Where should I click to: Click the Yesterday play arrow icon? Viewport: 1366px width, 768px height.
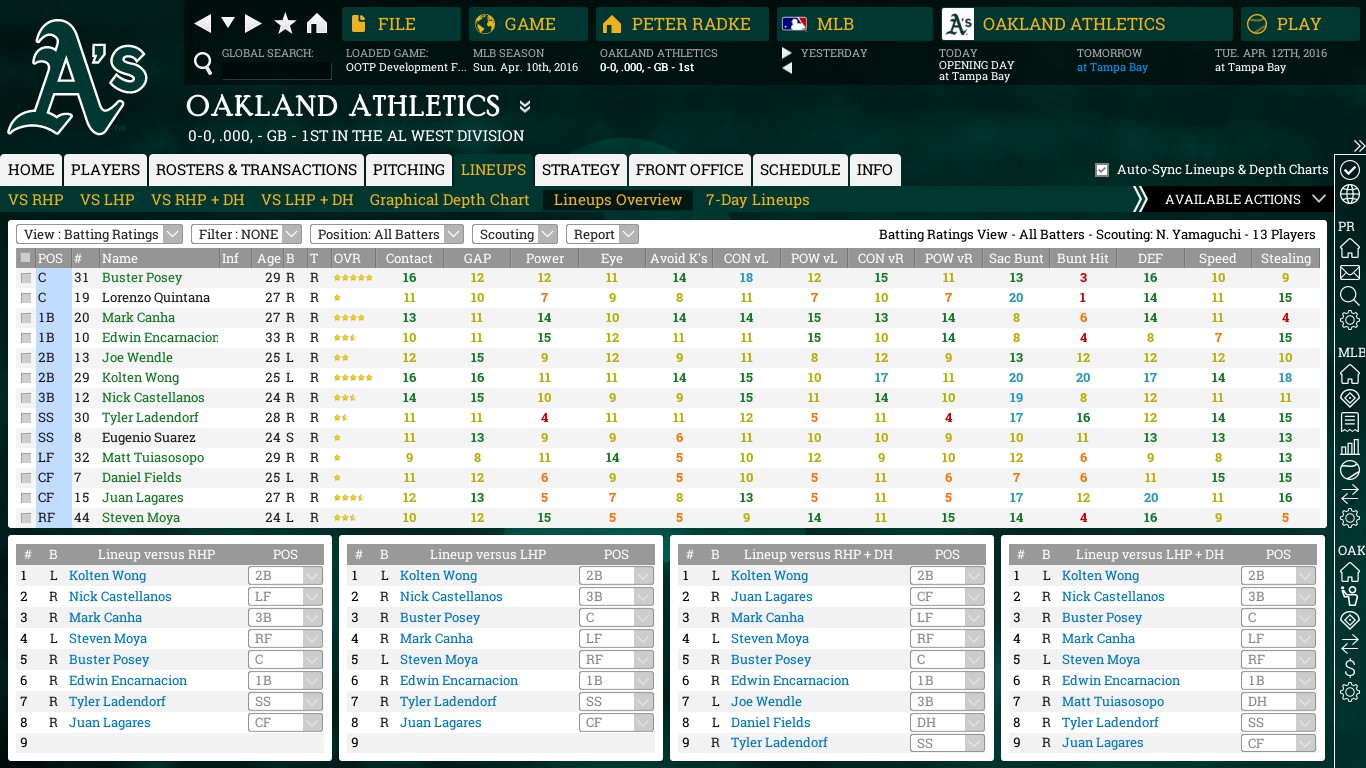(787, 53)
